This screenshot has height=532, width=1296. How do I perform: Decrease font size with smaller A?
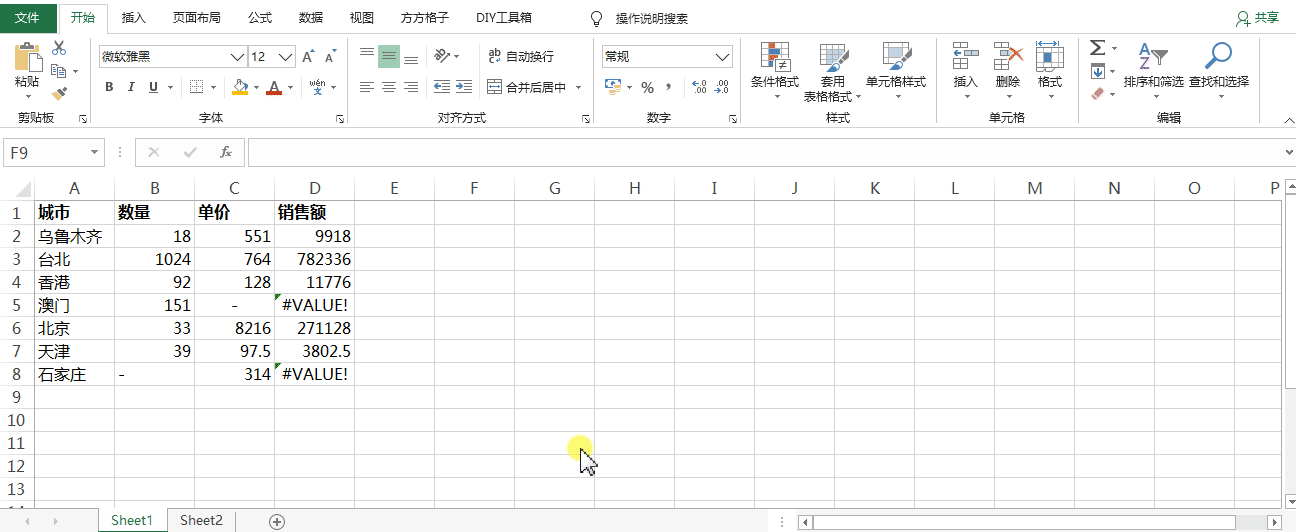point(330,57)
